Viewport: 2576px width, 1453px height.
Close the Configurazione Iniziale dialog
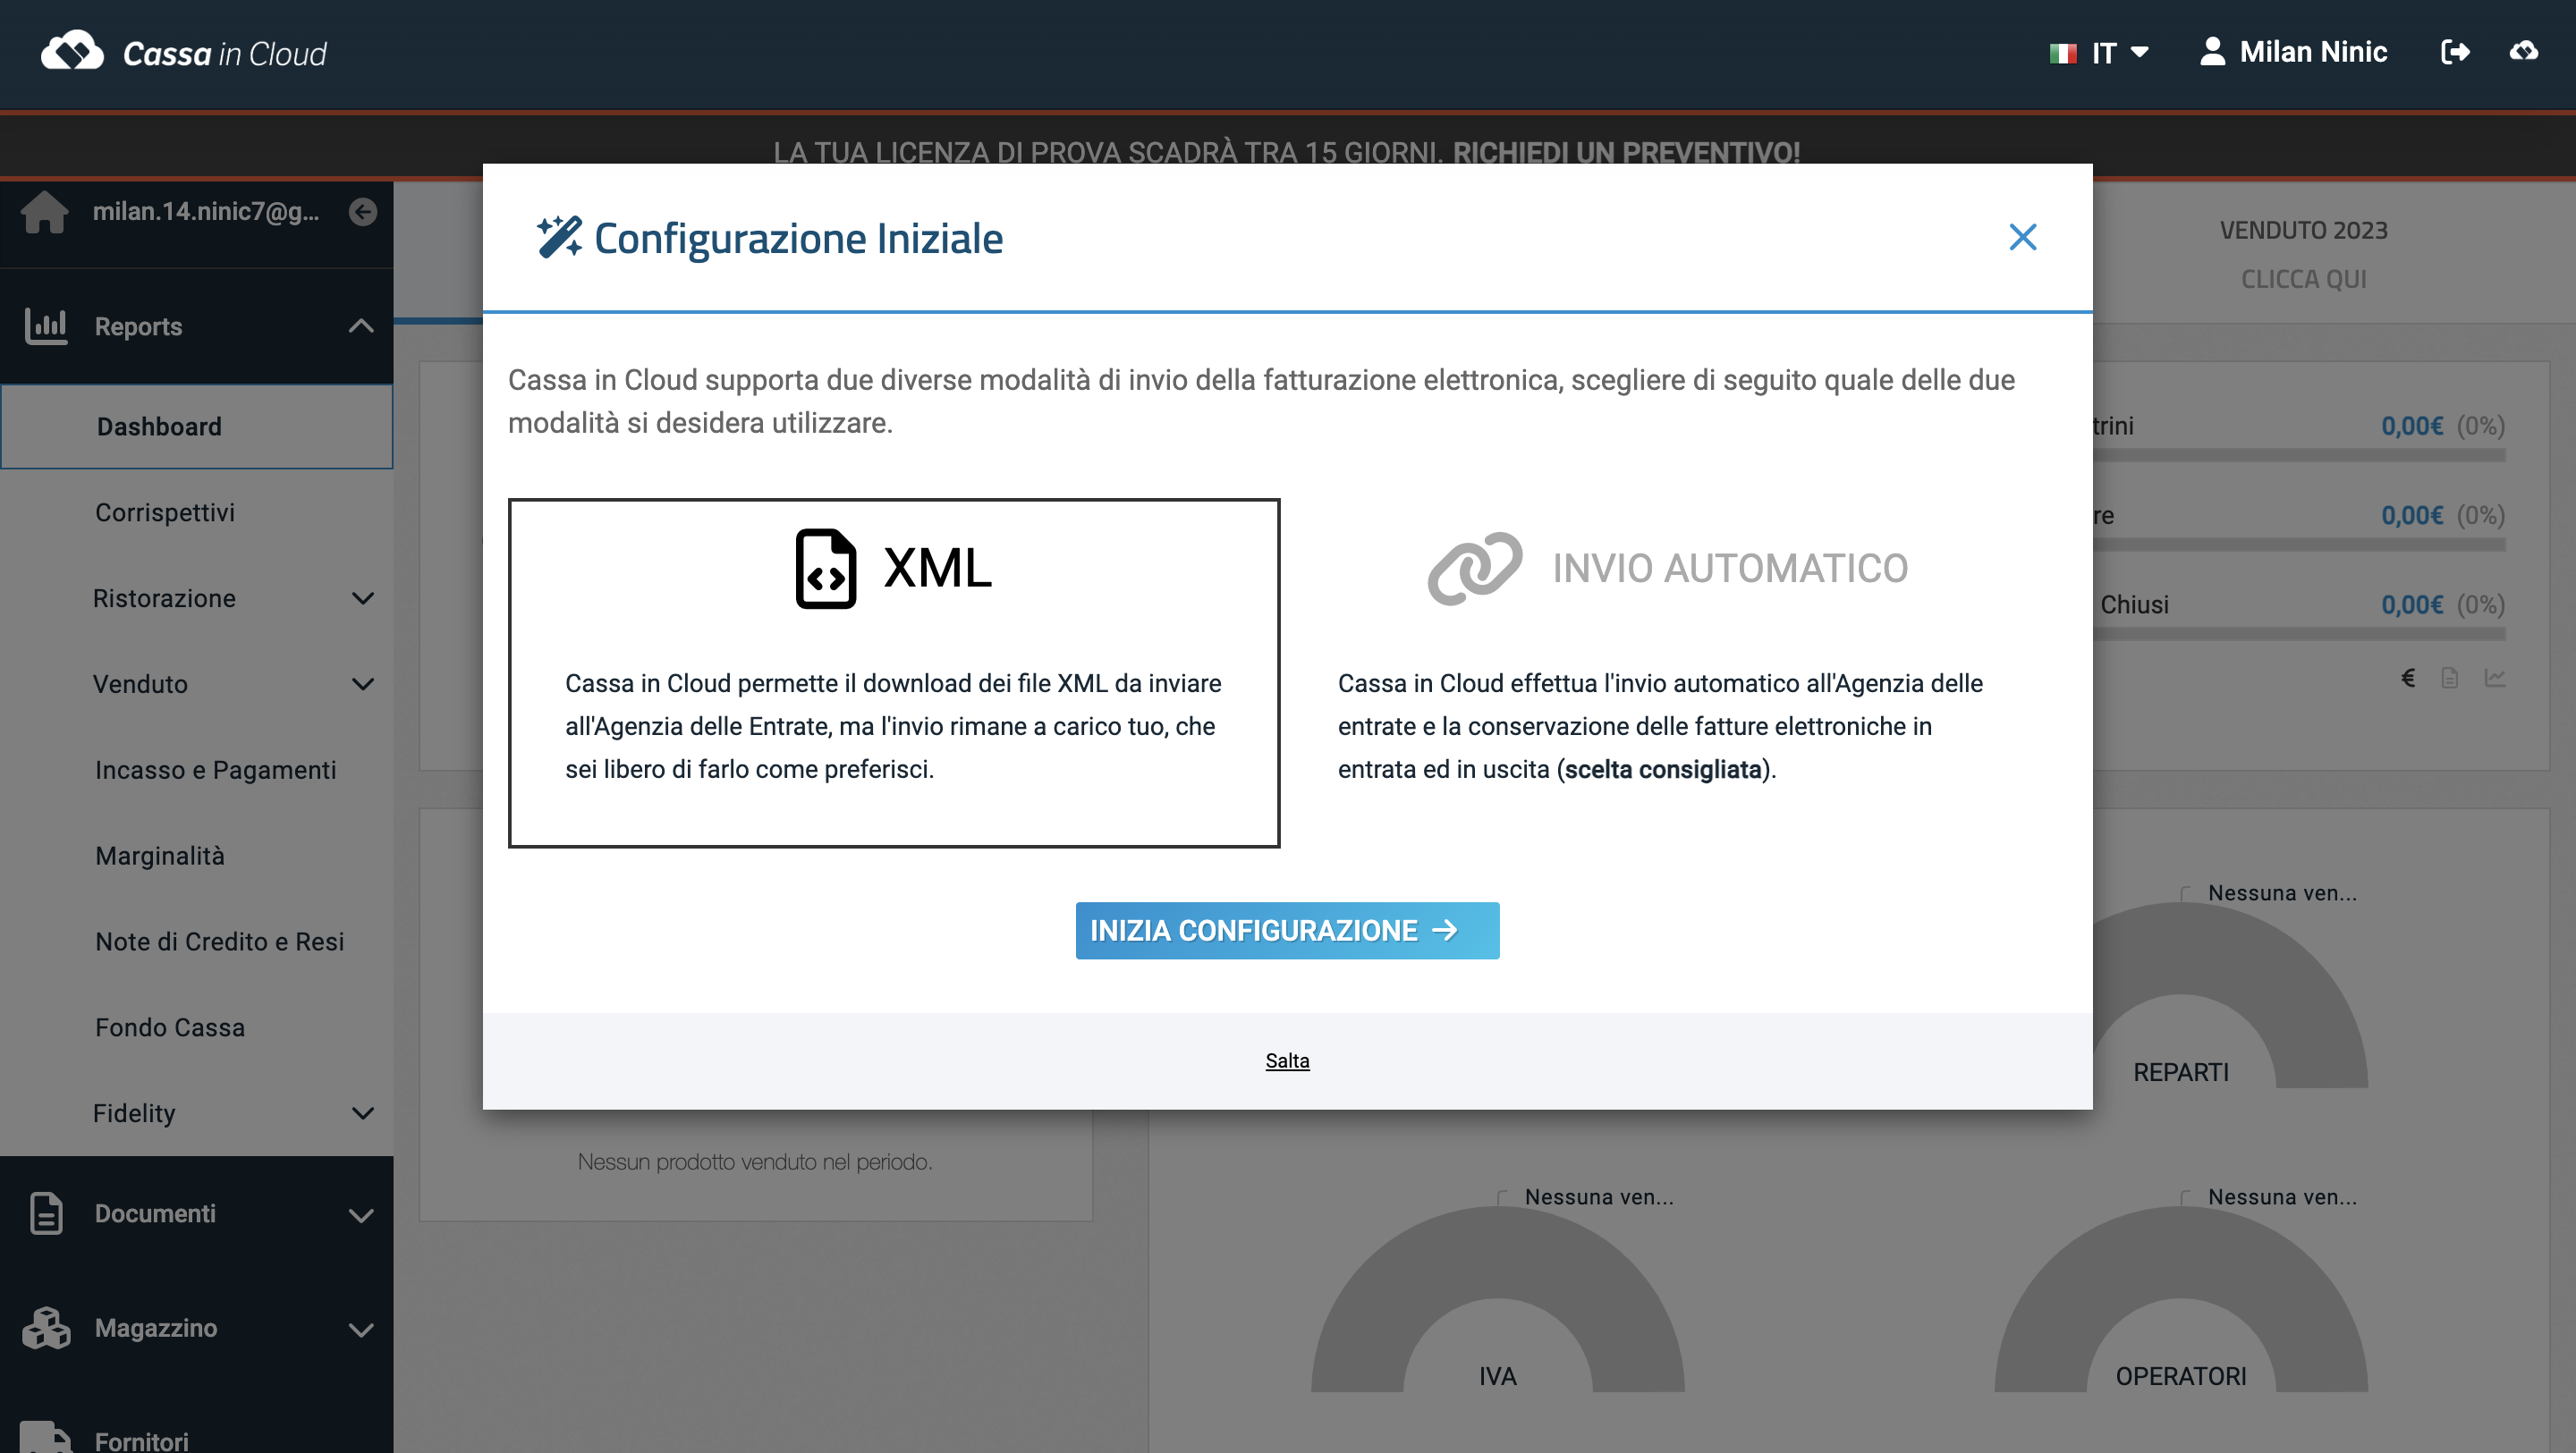pos(2022,237)
